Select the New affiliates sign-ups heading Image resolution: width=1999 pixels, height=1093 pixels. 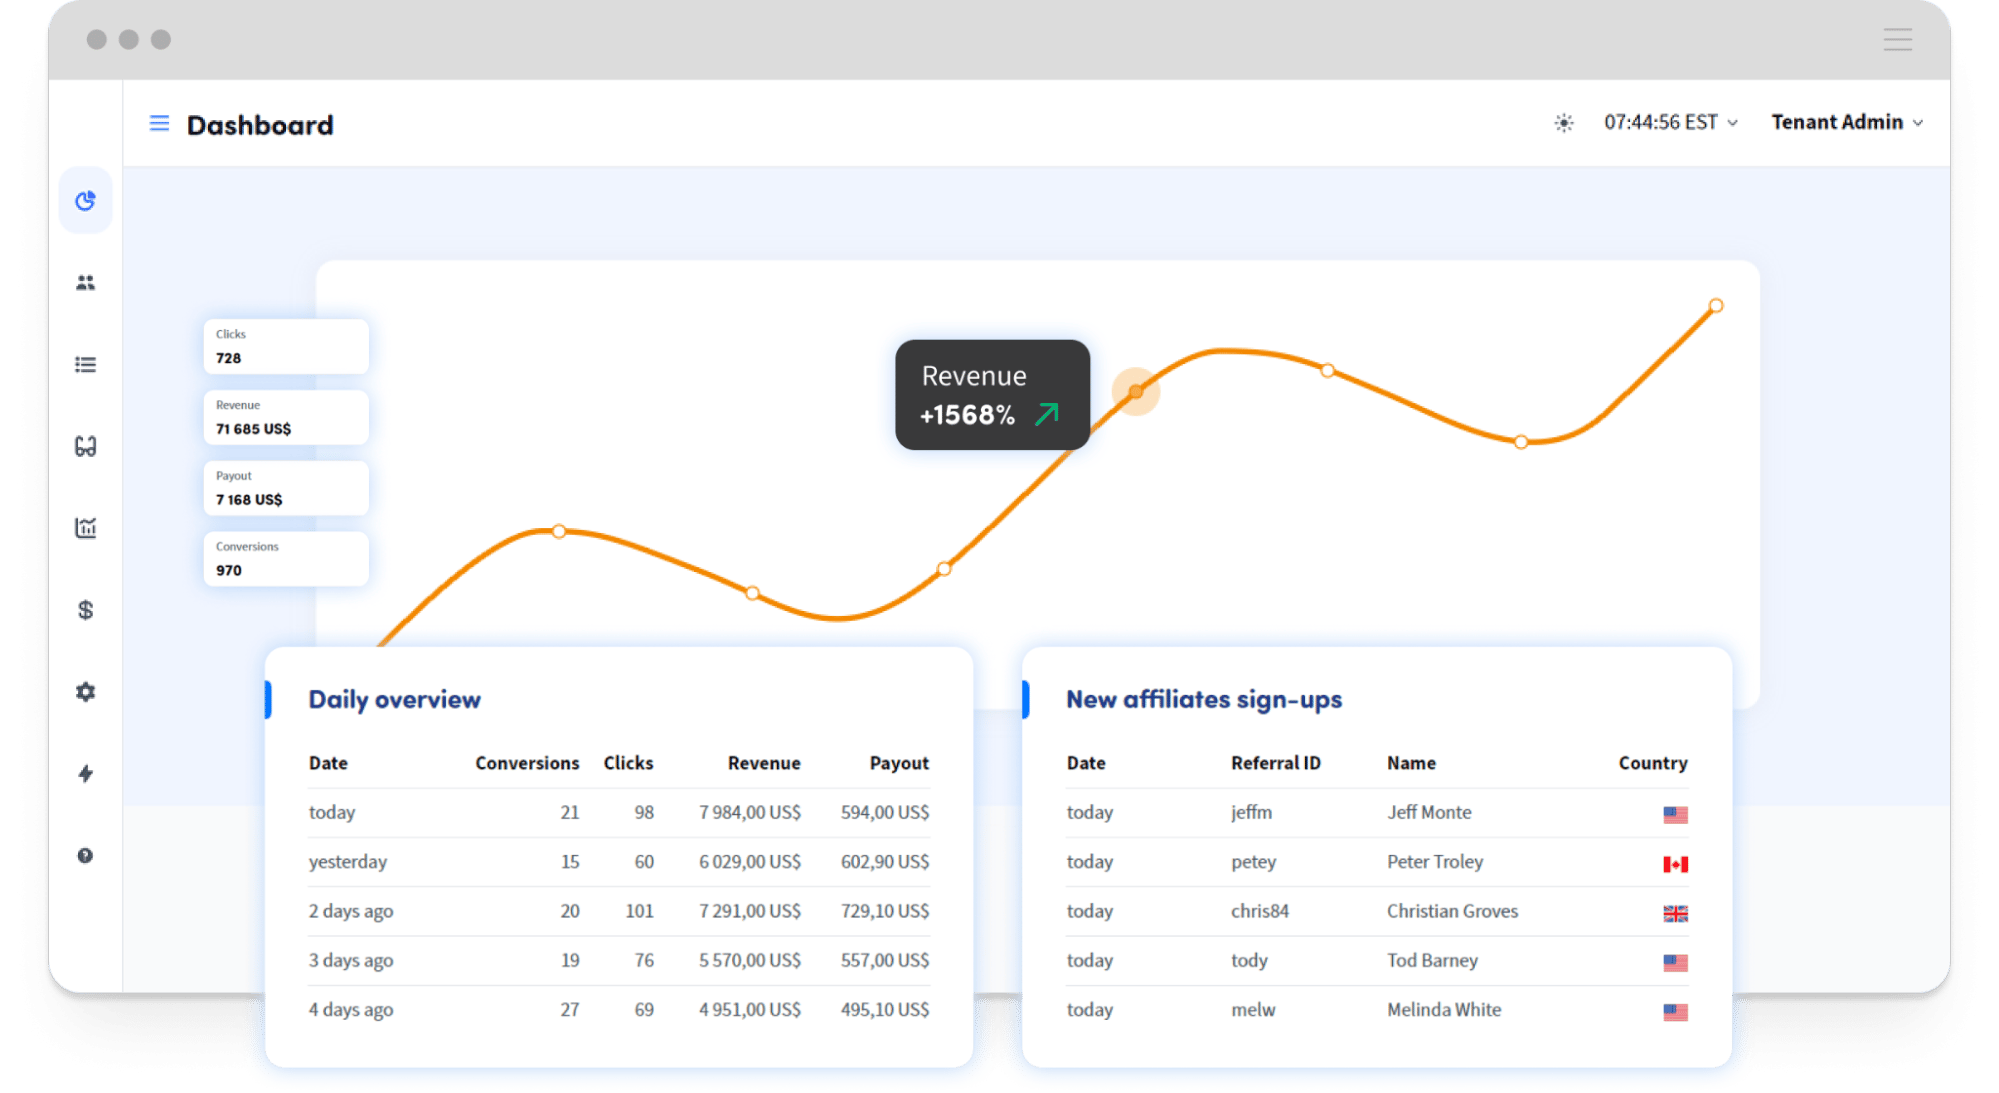click(x=1204, y=699)
